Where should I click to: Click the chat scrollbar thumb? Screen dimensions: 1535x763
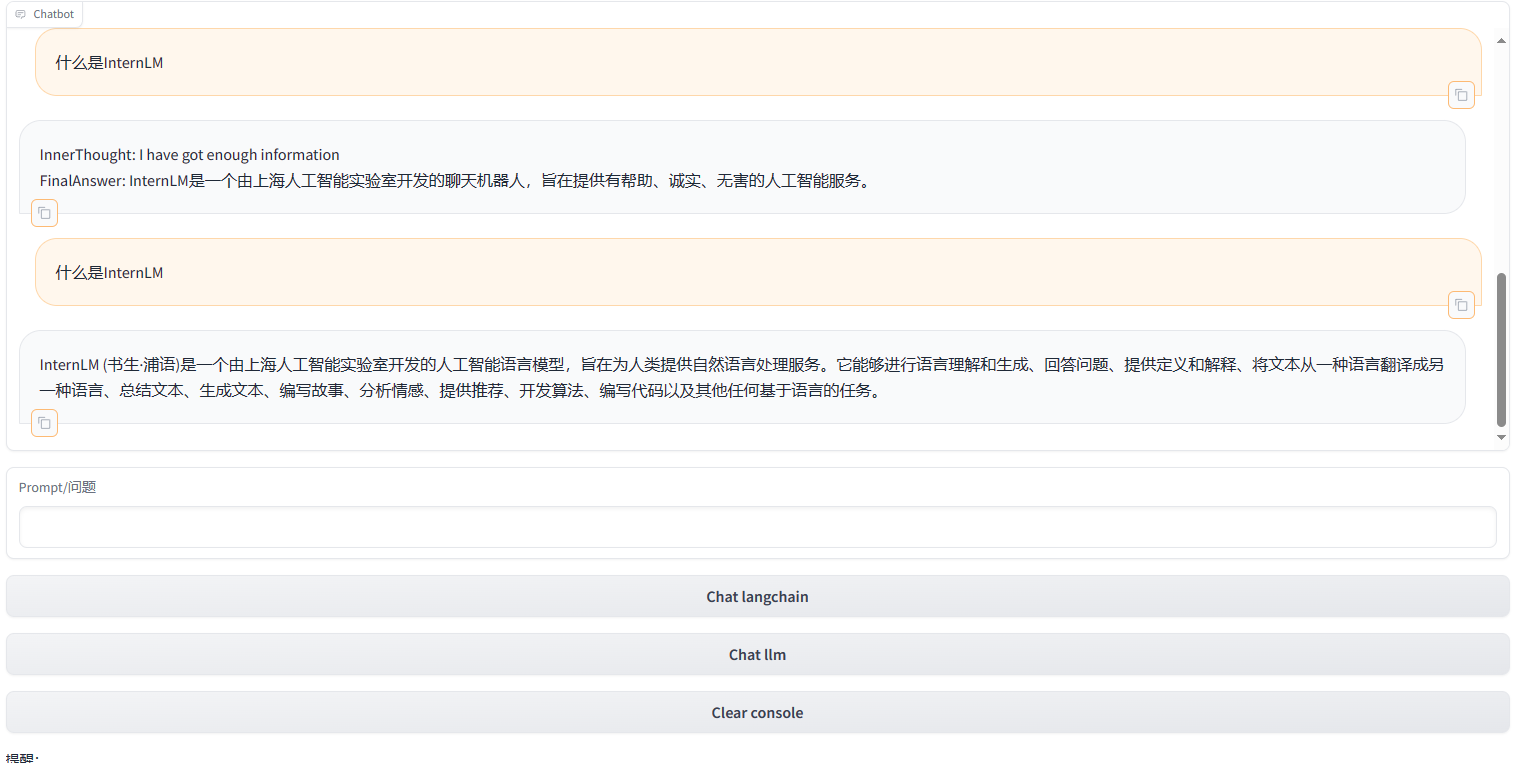pos(1501,349)
